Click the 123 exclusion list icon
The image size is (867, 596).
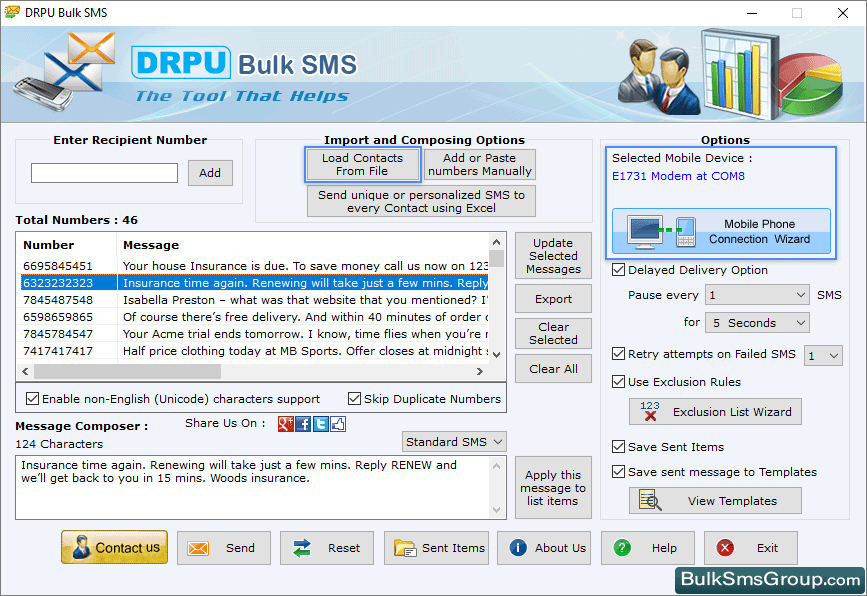(x=650, y=411)
